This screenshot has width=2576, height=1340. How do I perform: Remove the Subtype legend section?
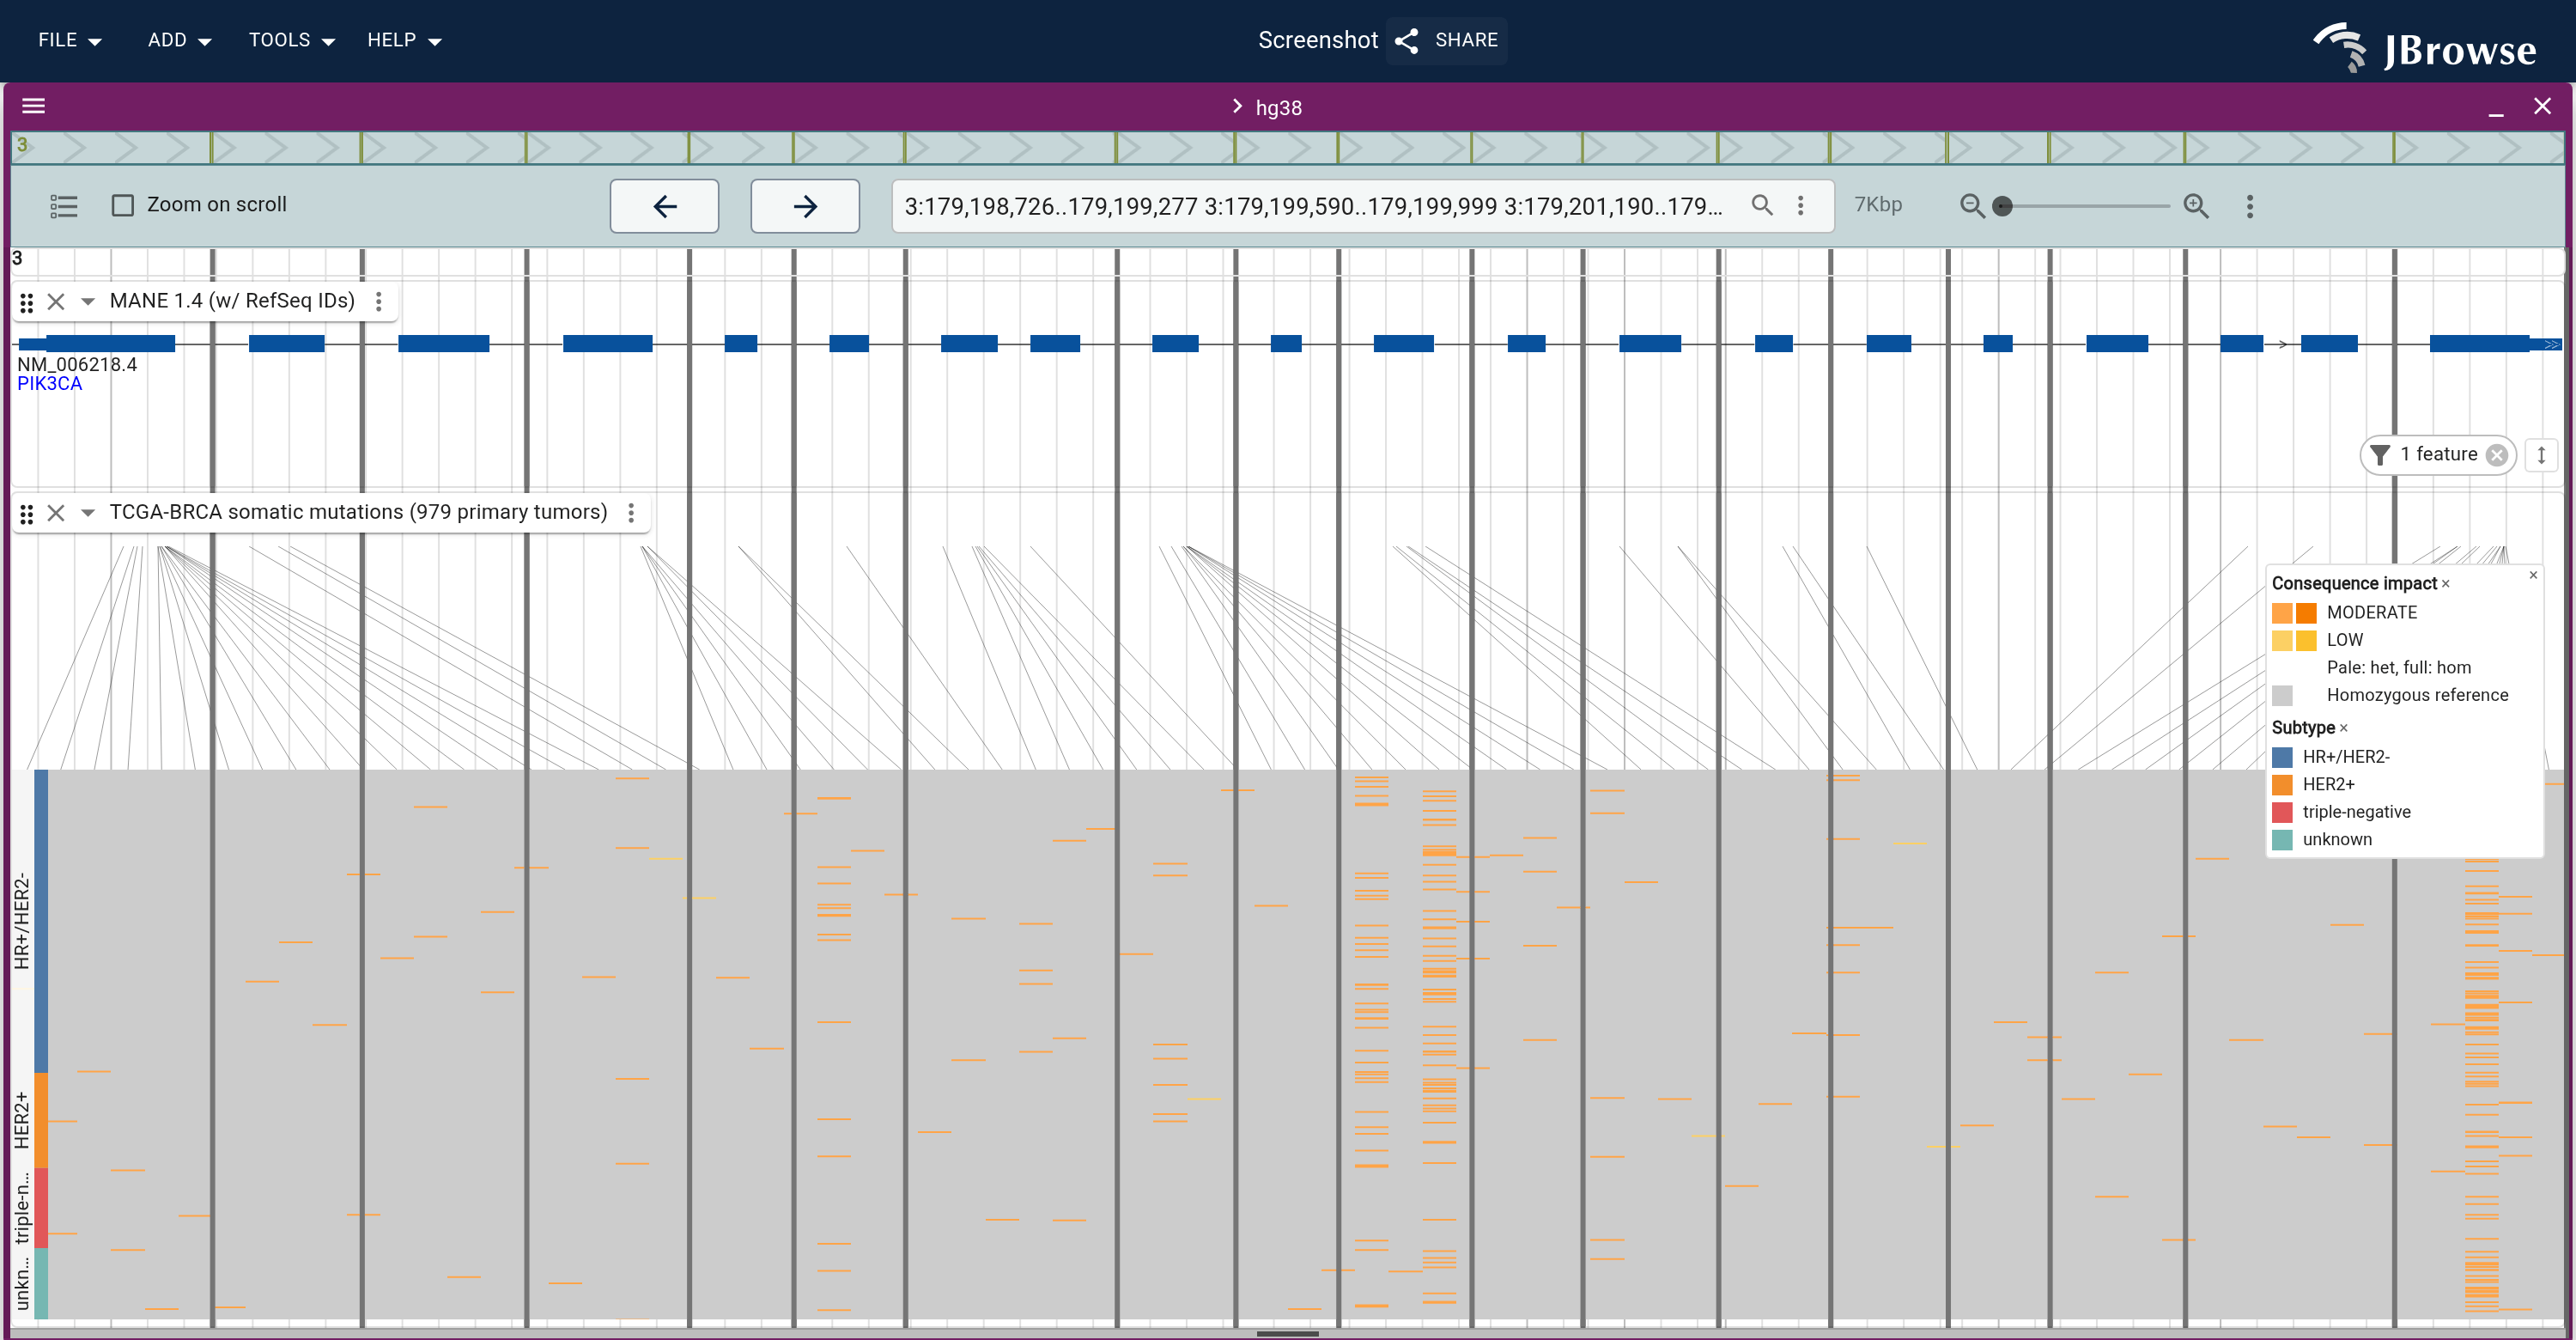(x=2343, y=728)
